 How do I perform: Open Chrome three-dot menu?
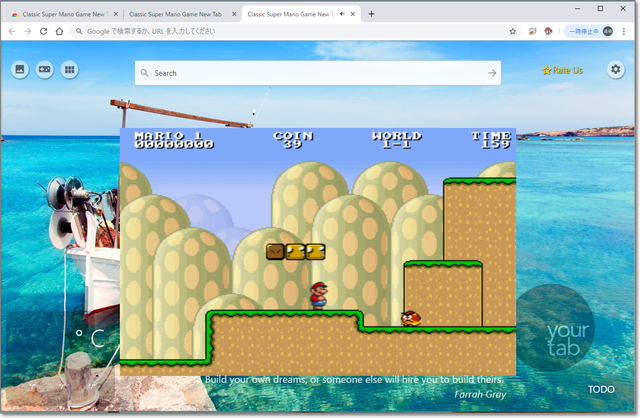click(x=626, y=31)
